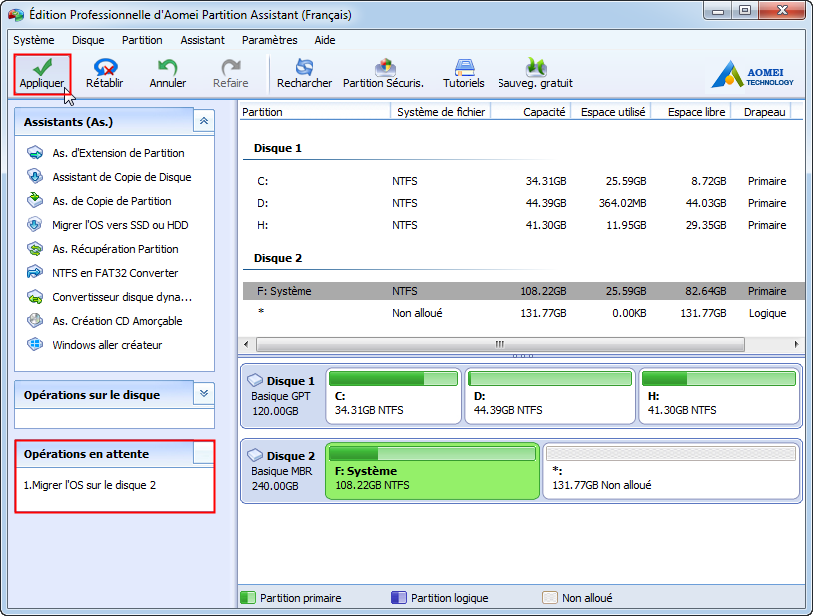Launch As. Récupération Partition wizard
The image size is (813, 616).
tap(115, 249)
